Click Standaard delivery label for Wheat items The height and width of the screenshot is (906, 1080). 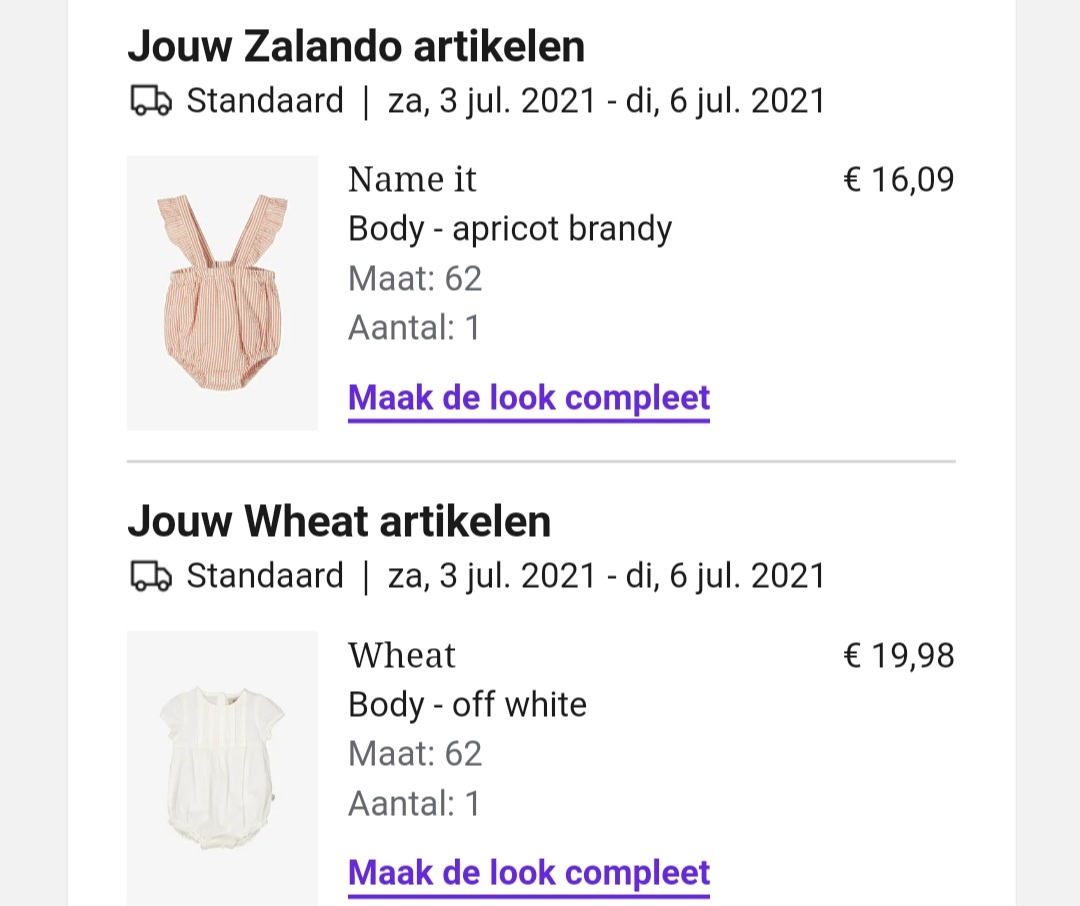[264, 576]
